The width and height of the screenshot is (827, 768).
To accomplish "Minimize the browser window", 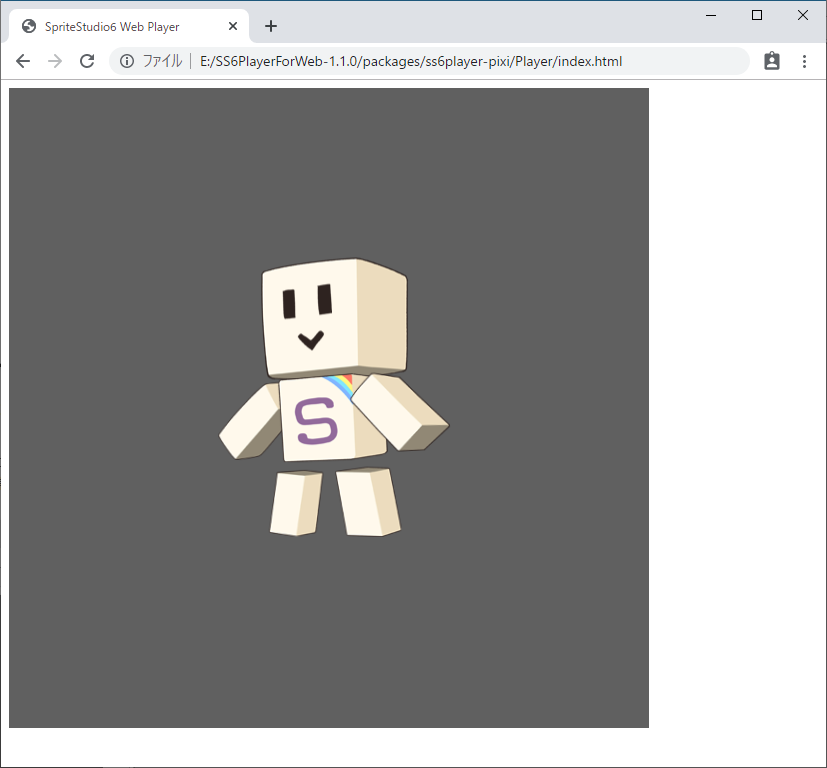I will pos(711,15).
